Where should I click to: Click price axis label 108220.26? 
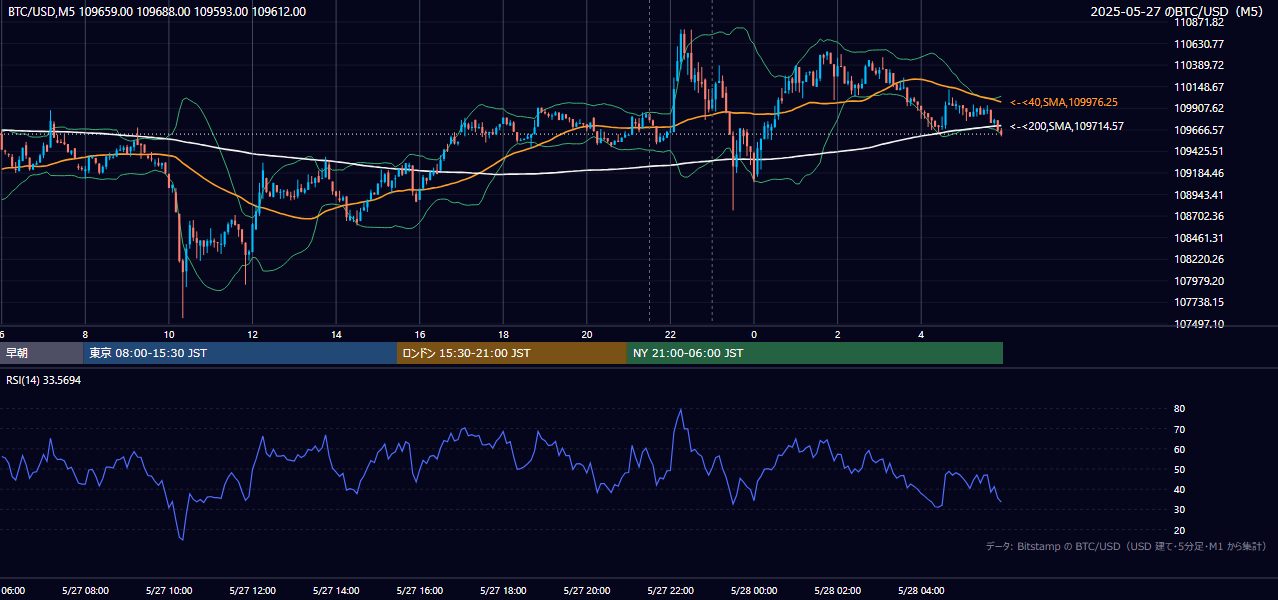(x=1200, y=259)
